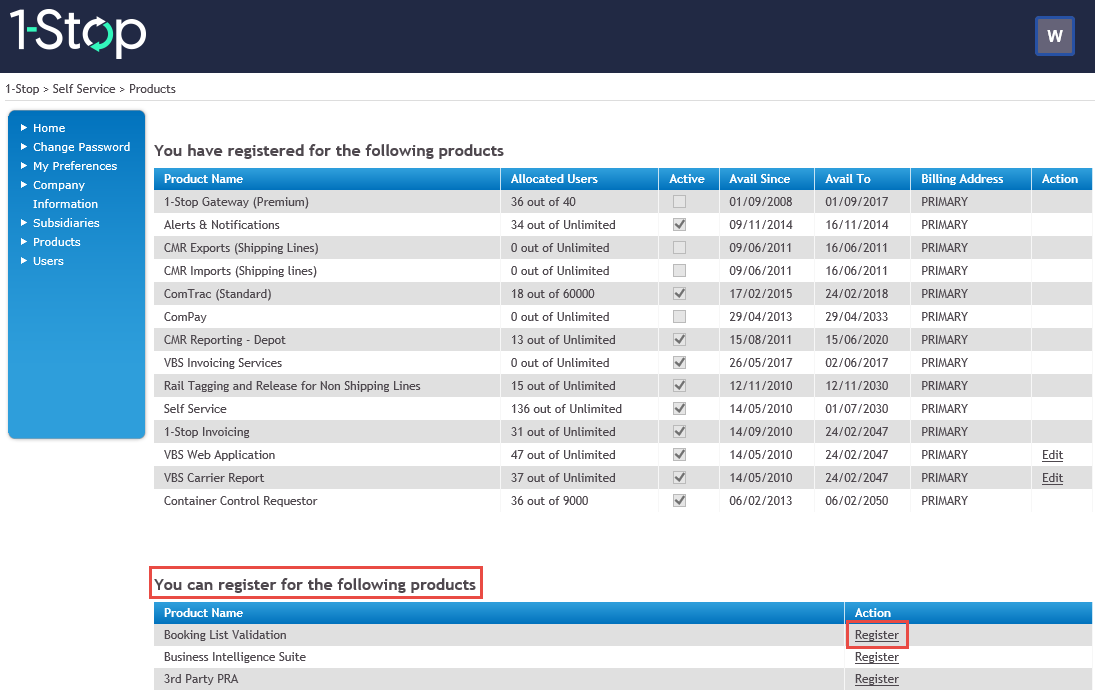Image resolution: width=1095 pixels, height=697 pixels.
Task: Toggle Active checkbox for VBS Carrier Report
Action: pyautogui.click(x=679, y=478)
